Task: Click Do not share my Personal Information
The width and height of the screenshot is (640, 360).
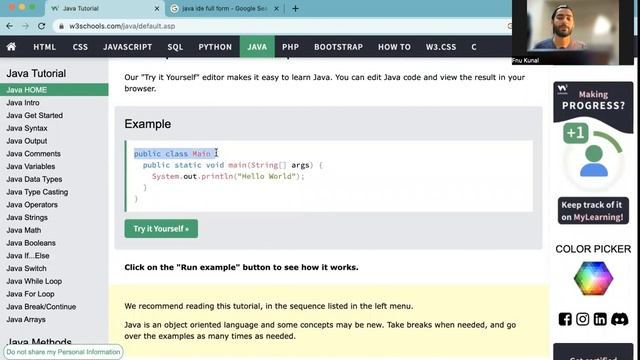Action: tap(63, 352)
